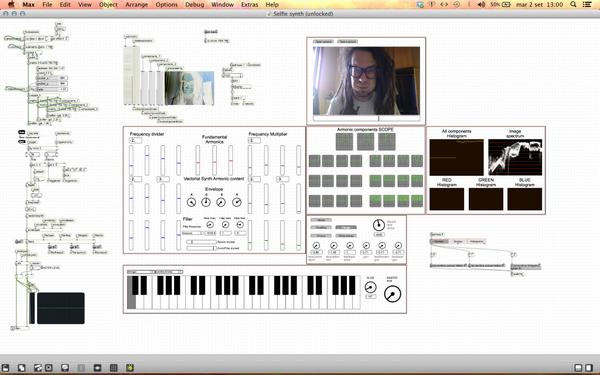The width and height of the screenshot is (600, 375).
Task: Click the Spotlight search icon
Action: 573,5
